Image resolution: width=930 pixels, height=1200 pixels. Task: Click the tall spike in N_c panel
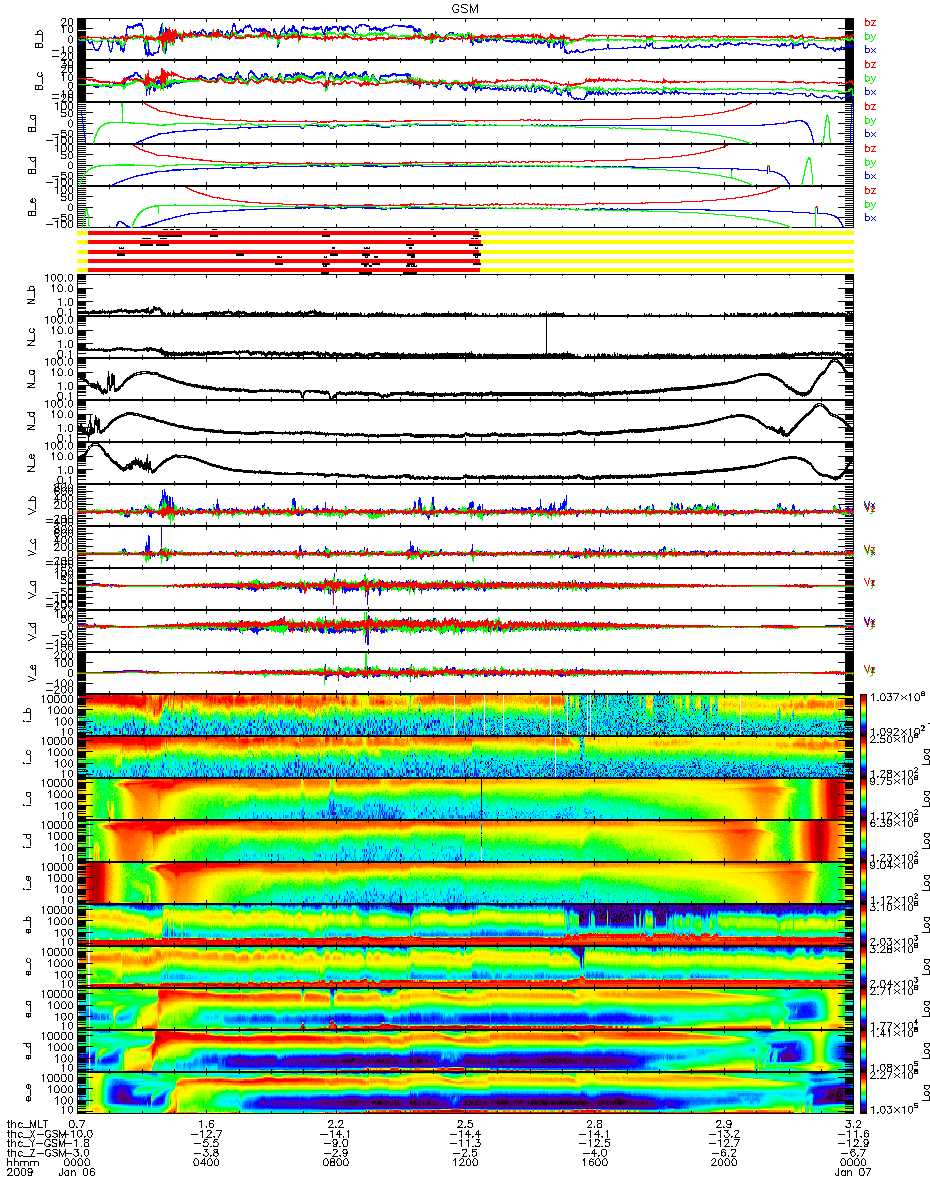pyautogui.click(x=546, y=335)
